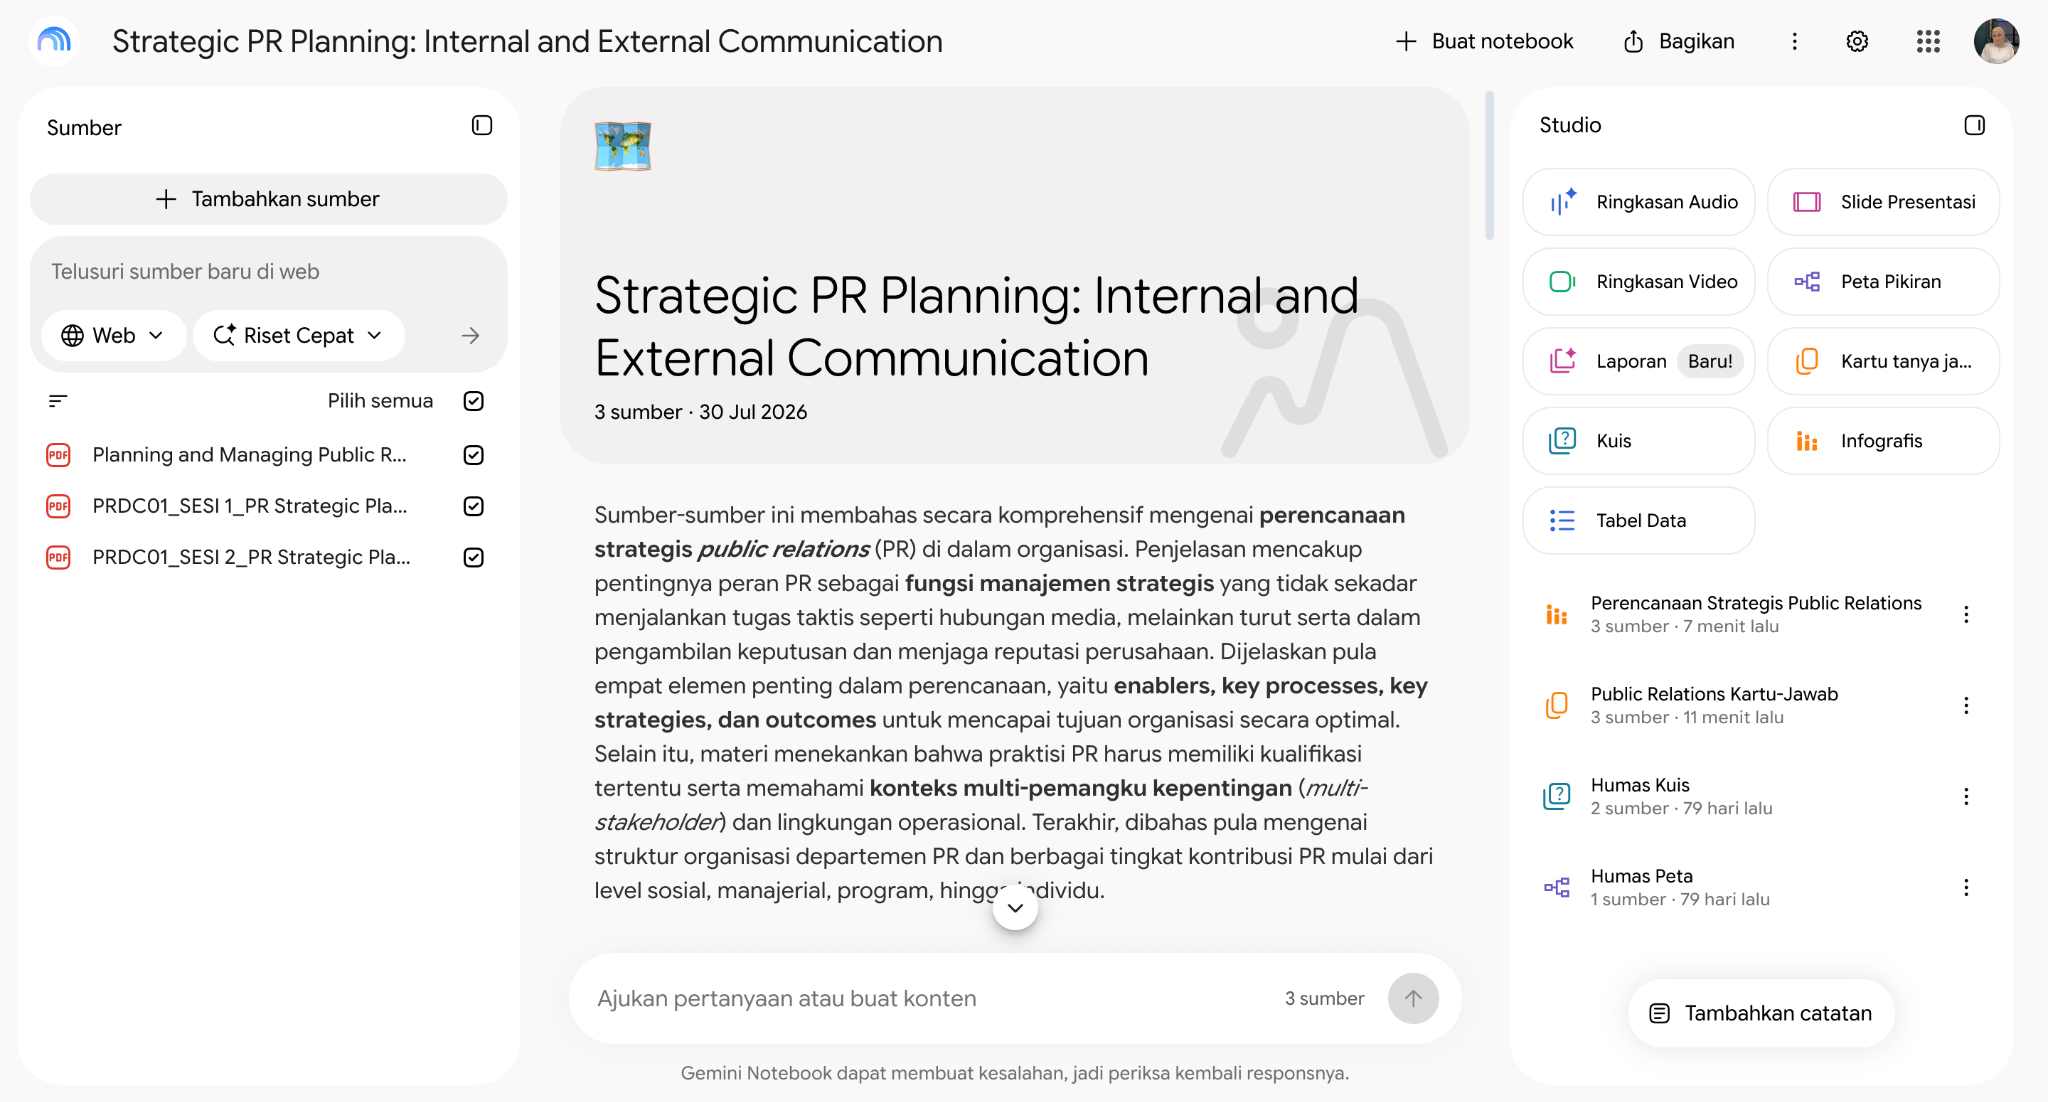The width and height of the screenshot is (2048, 1102).
Task: Create a Laporan report
Action: coord(1638,361)
